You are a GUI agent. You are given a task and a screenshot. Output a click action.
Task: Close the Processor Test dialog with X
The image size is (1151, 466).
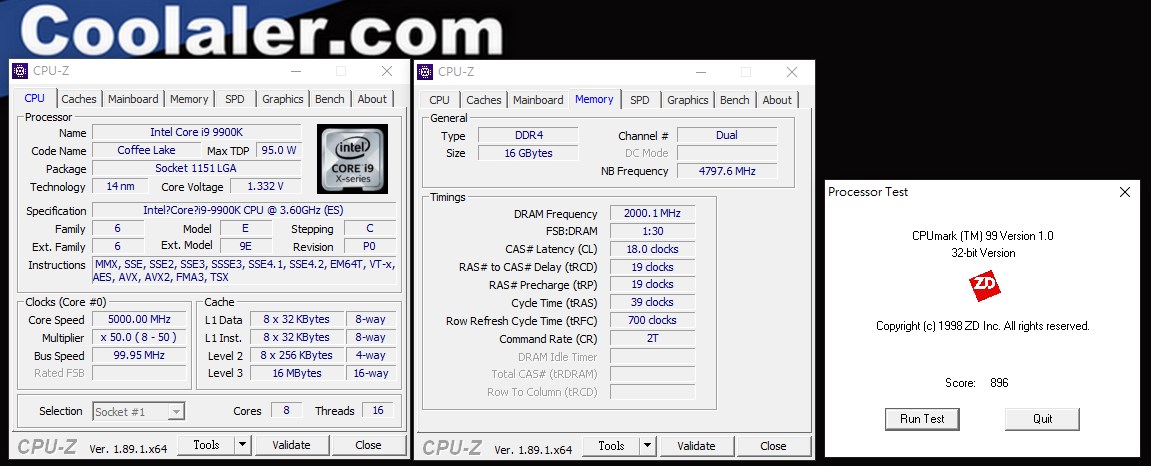coord(1125,192)
